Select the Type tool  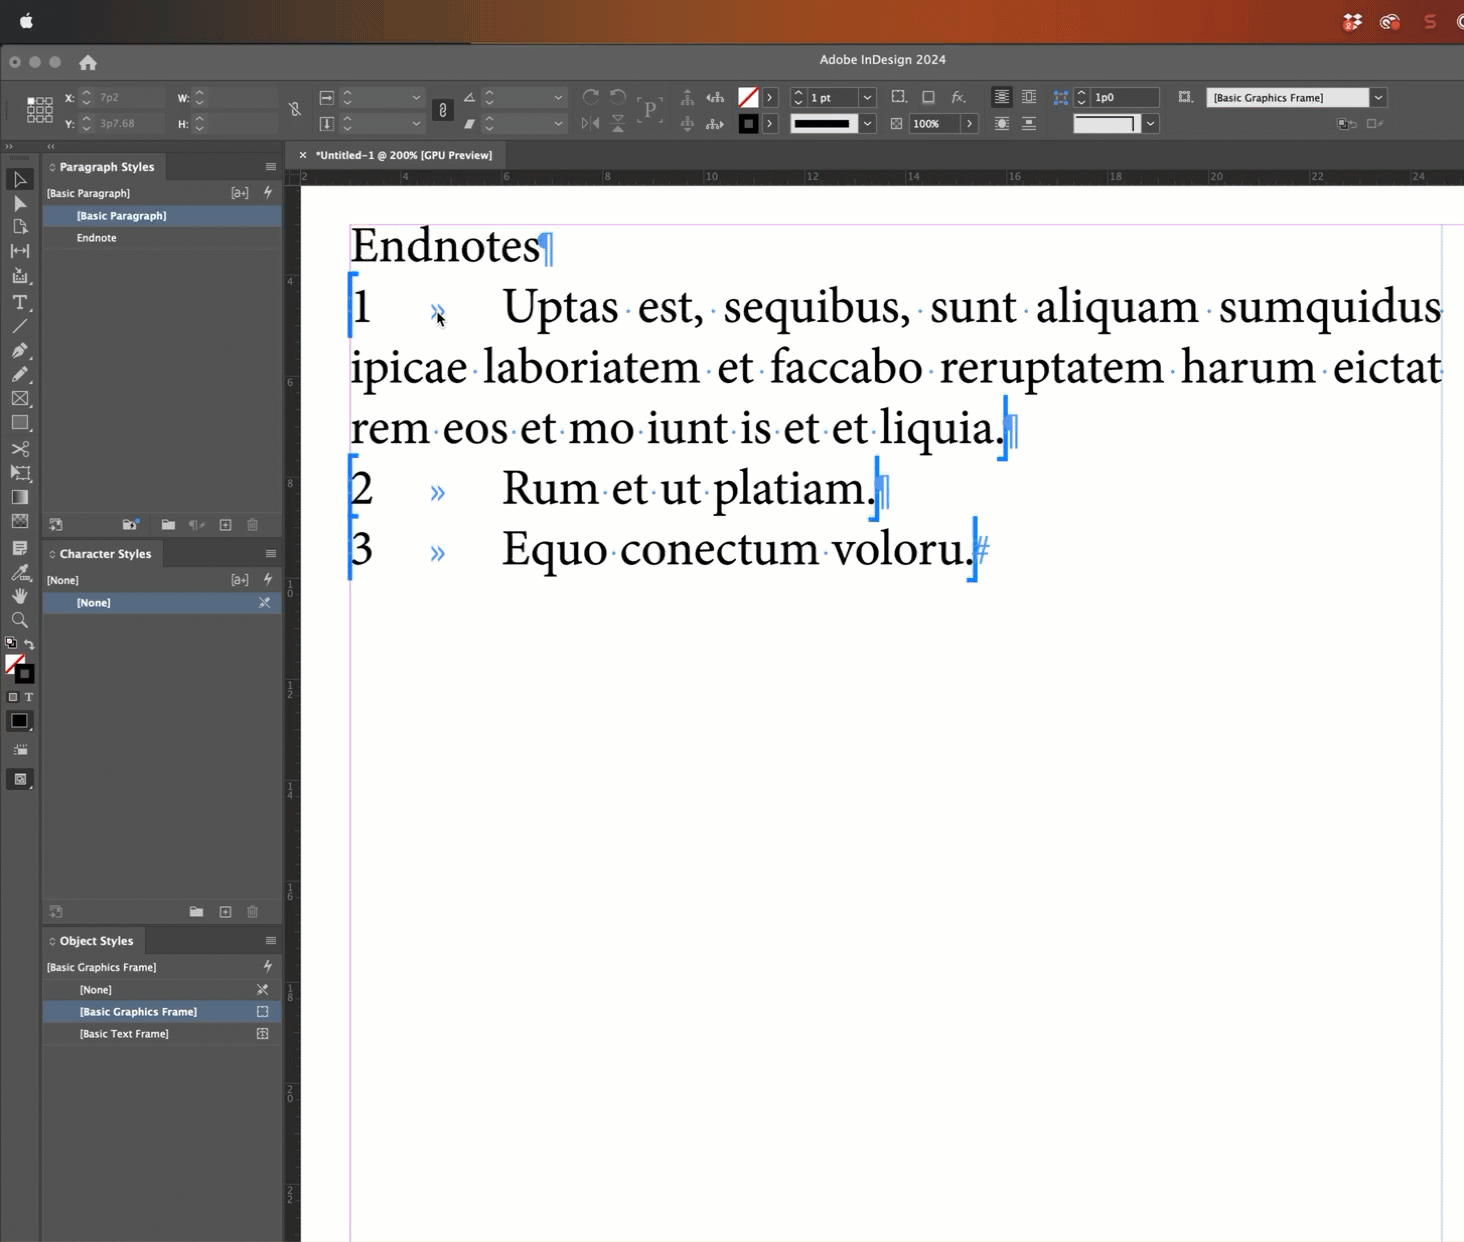pos(20,302)
